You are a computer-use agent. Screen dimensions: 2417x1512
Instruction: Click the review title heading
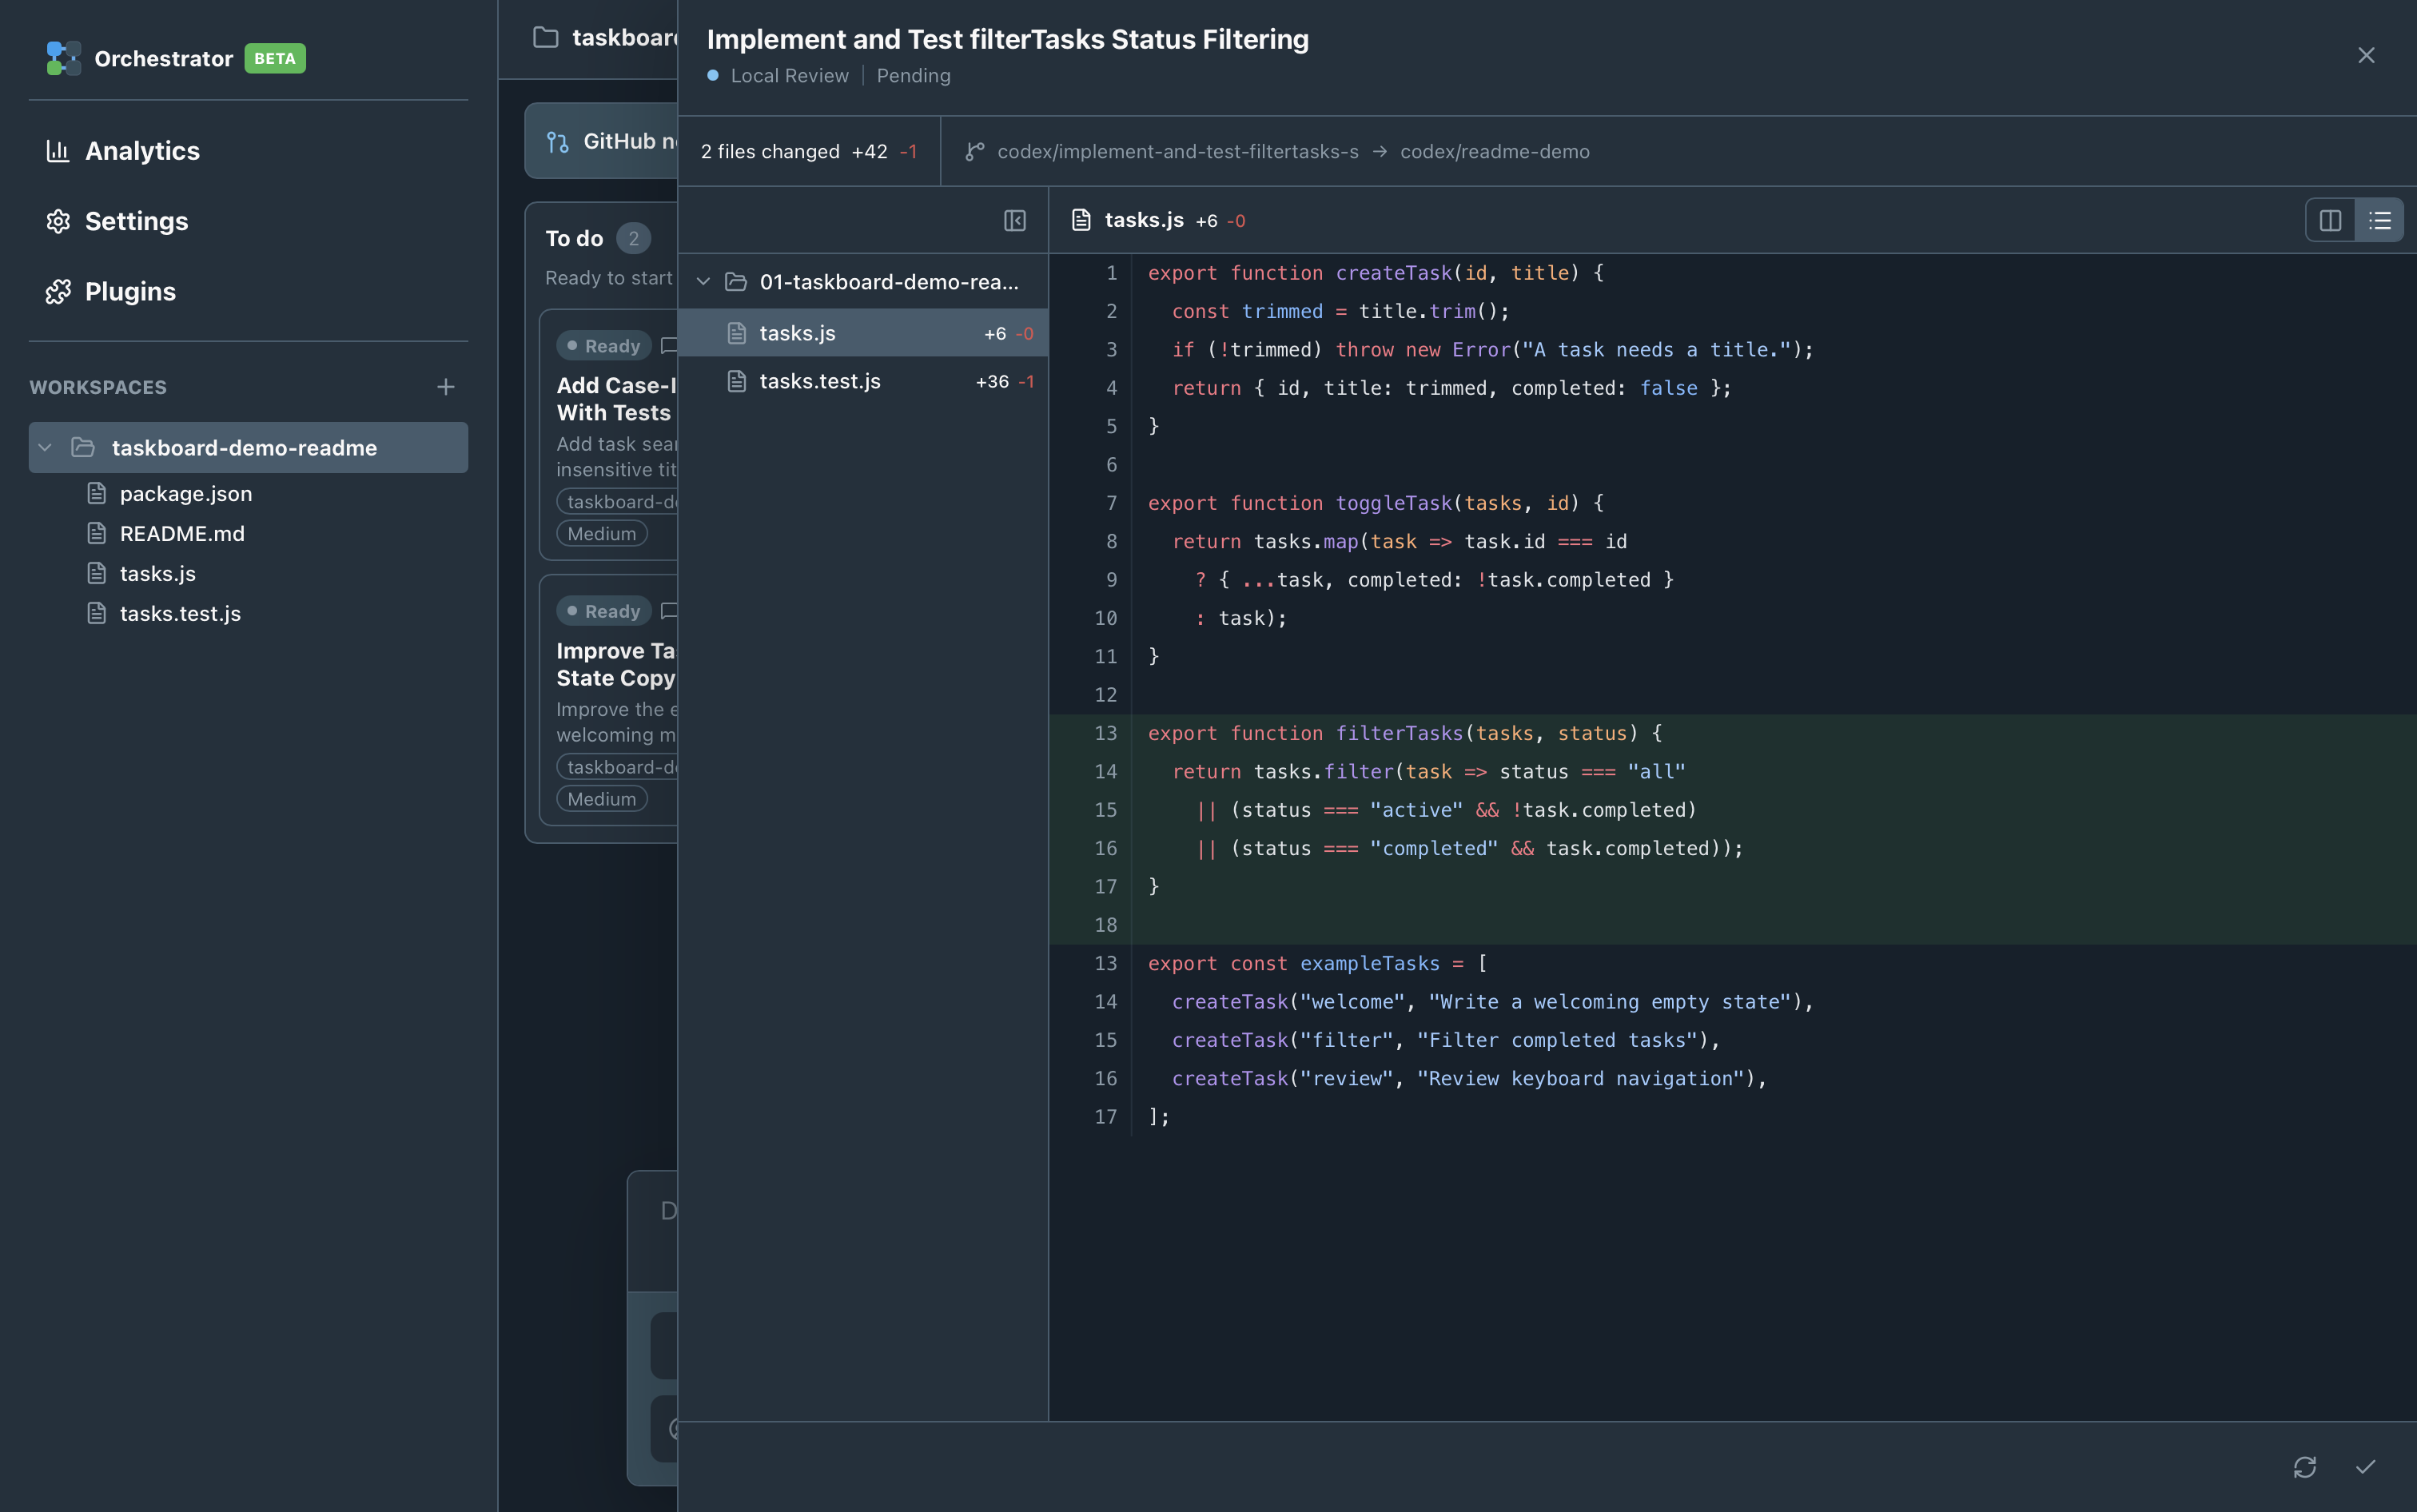tap(1008, 39)
